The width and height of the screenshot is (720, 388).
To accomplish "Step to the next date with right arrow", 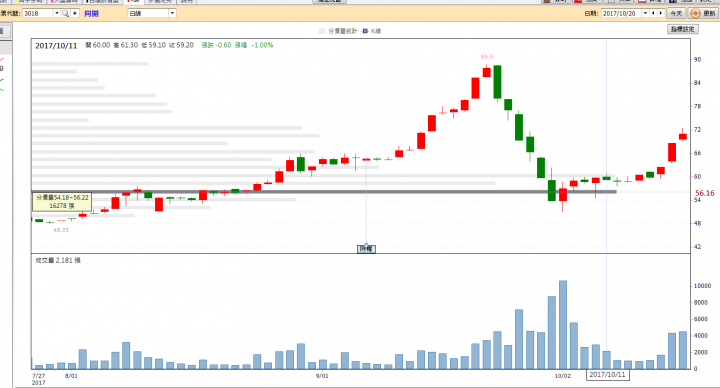I will pyautogui.click(x=661, y=13).
